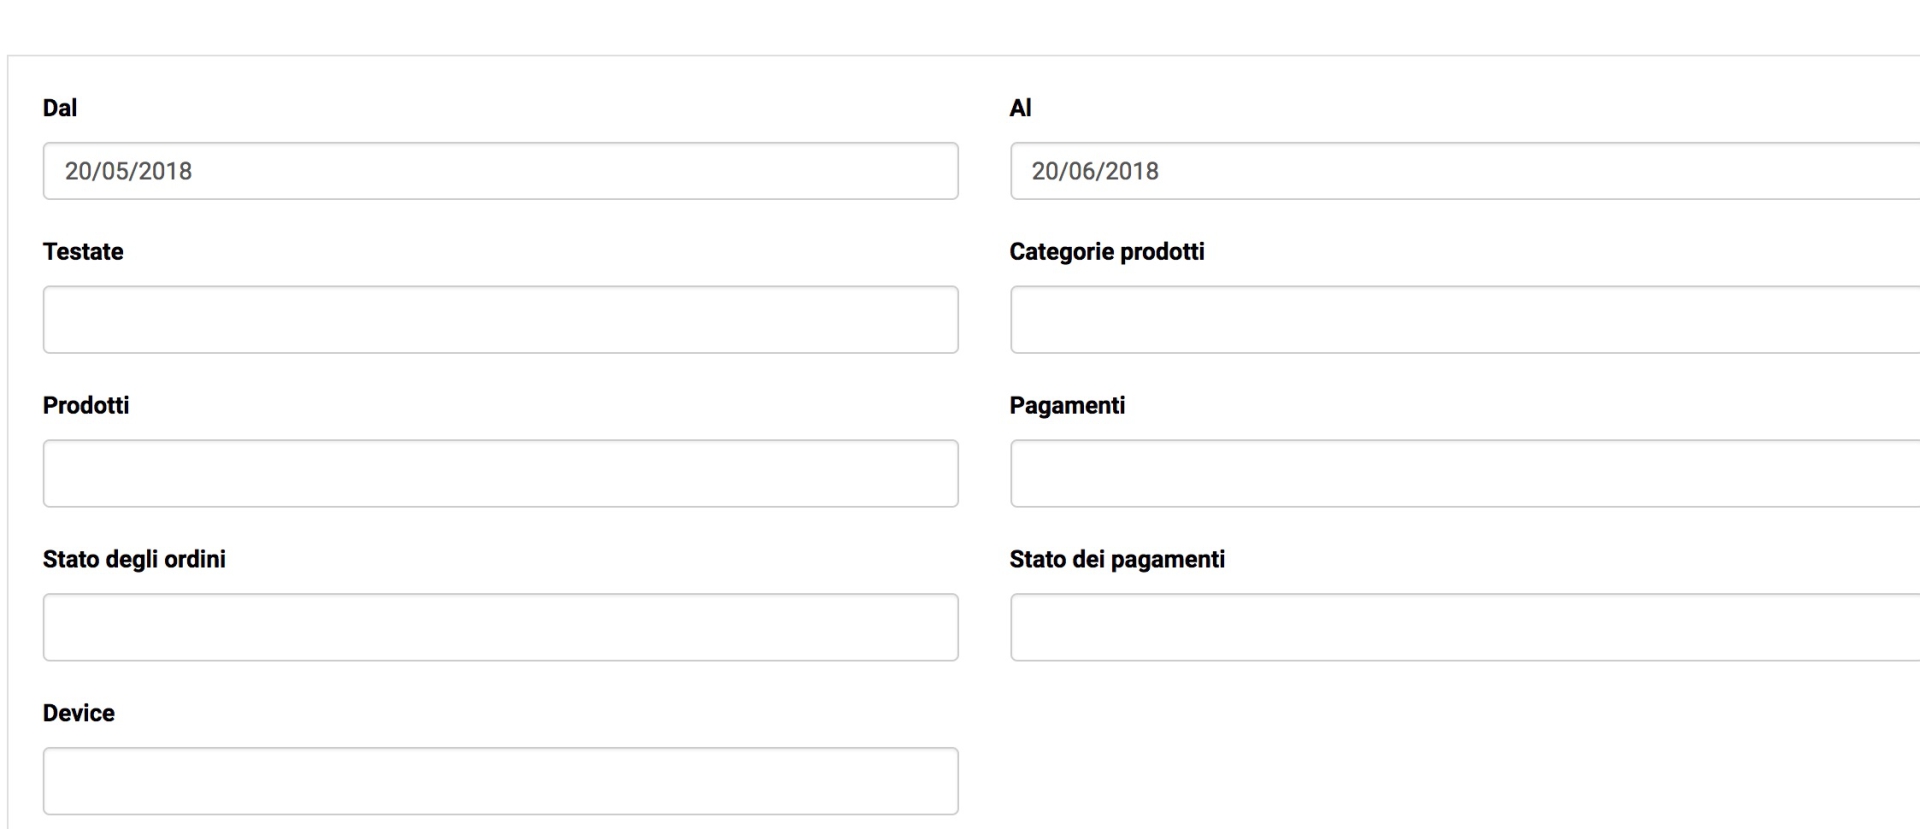Click the 'Stato dei pagamenti' label
The width and height of the screenshot is (1920, 829).
click(x=1117, y=560)
